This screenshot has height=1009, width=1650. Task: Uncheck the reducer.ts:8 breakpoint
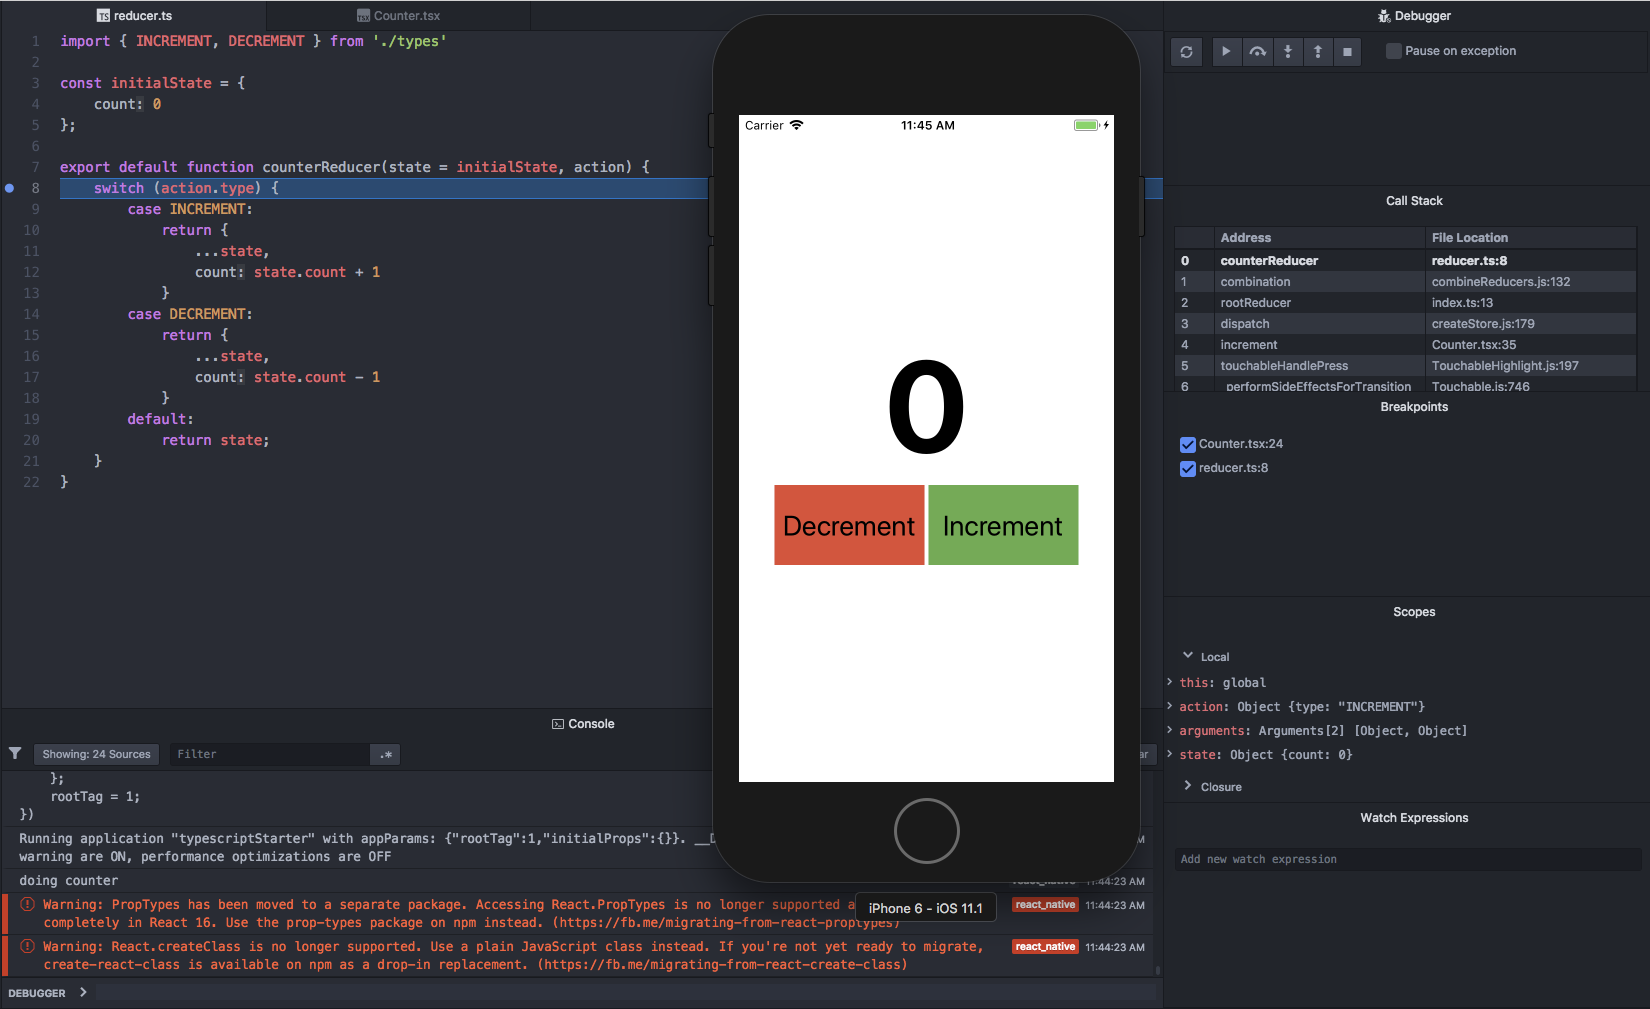(1188, 469)
